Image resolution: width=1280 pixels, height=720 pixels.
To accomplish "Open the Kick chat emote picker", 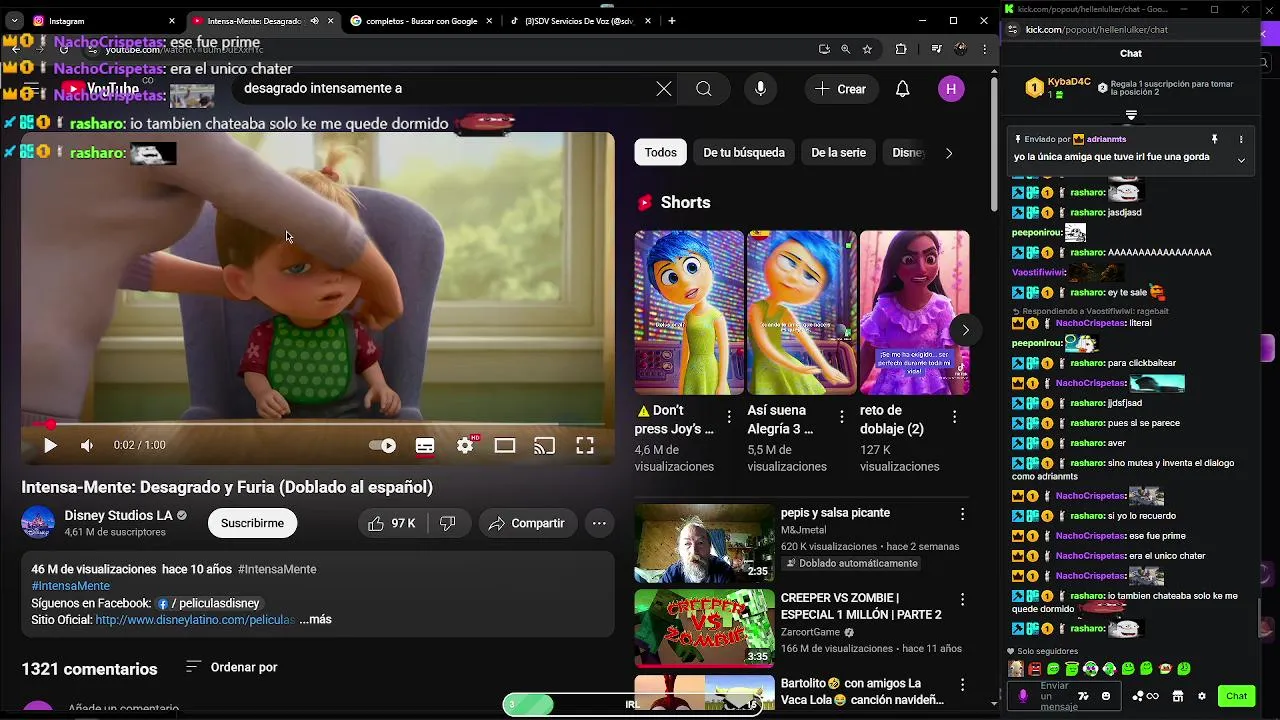I will 1105,696.
